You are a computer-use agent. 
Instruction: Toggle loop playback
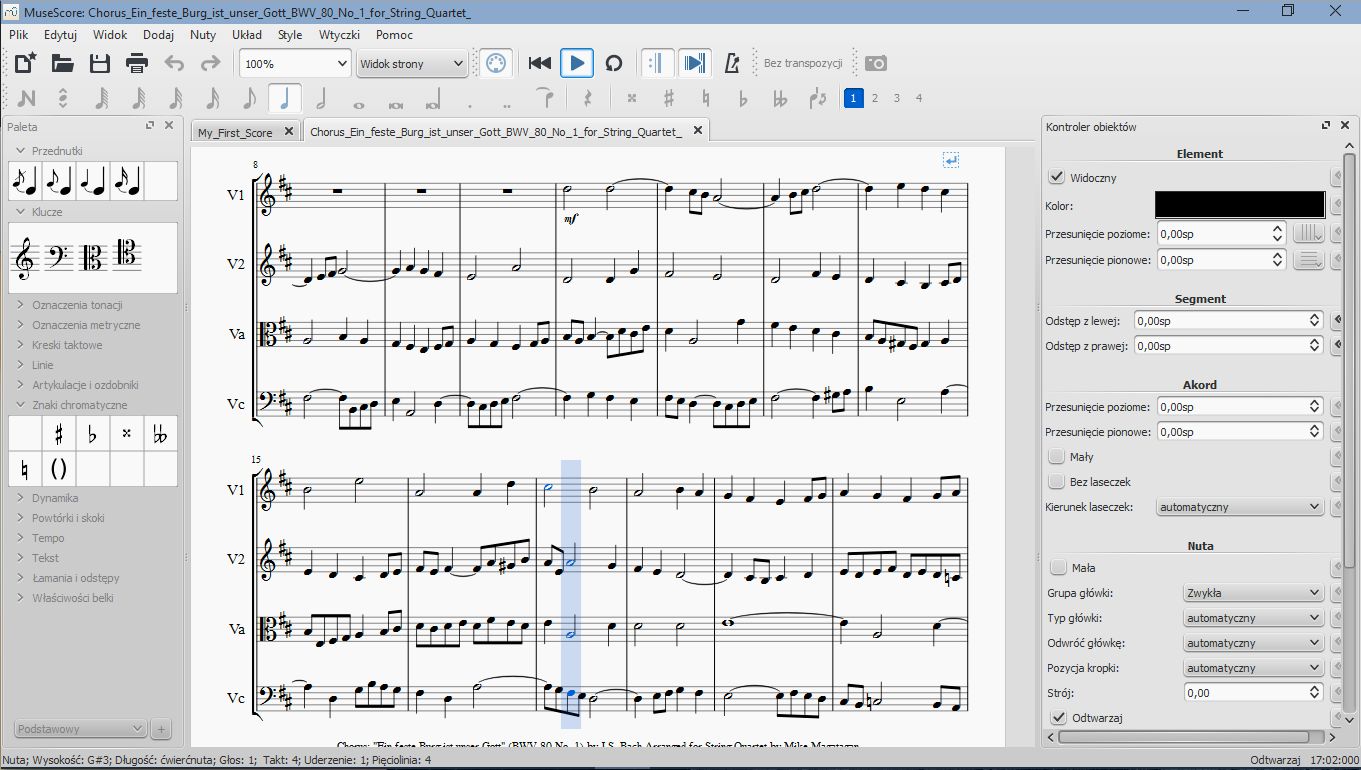(x=614, y=63)
